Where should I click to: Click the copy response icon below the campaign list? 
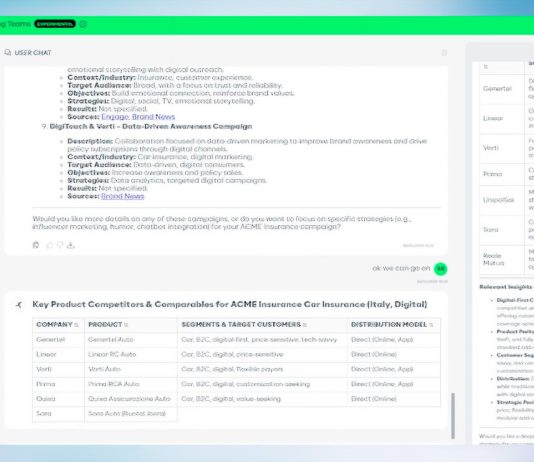(x=36, y=245)
